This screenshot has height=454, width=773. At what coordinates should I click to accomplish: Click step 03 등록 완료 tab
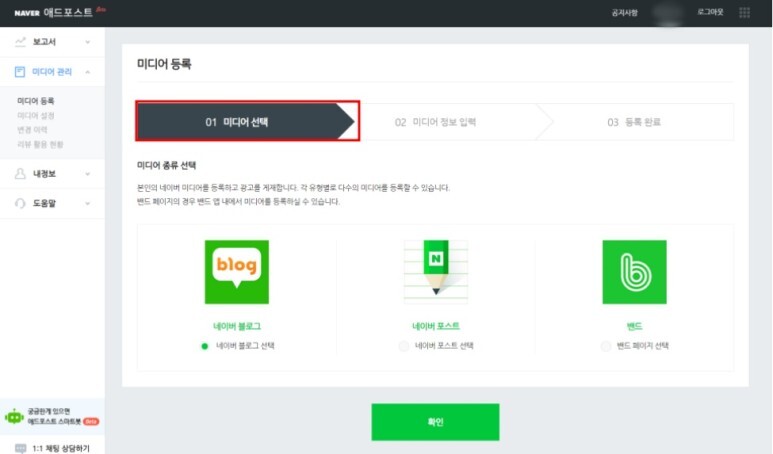click(634, 122)
